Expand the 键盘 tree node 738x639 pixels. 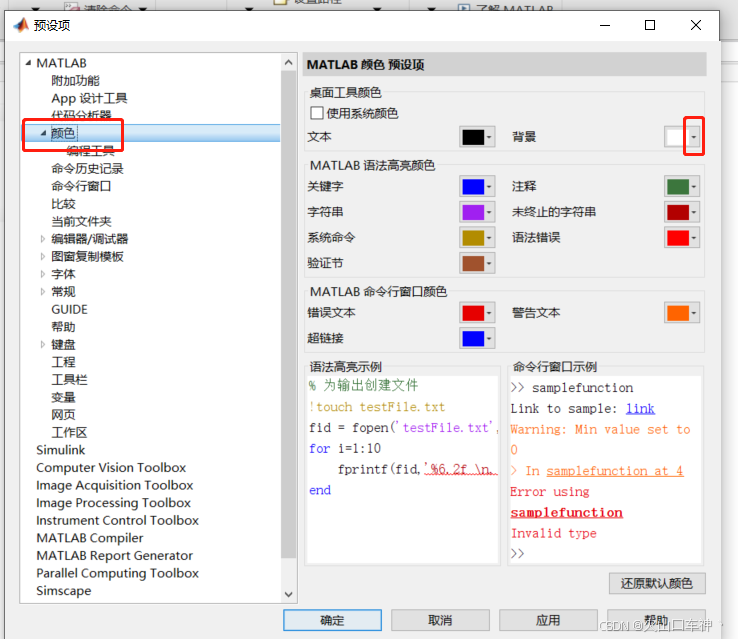tap(43, 344)
